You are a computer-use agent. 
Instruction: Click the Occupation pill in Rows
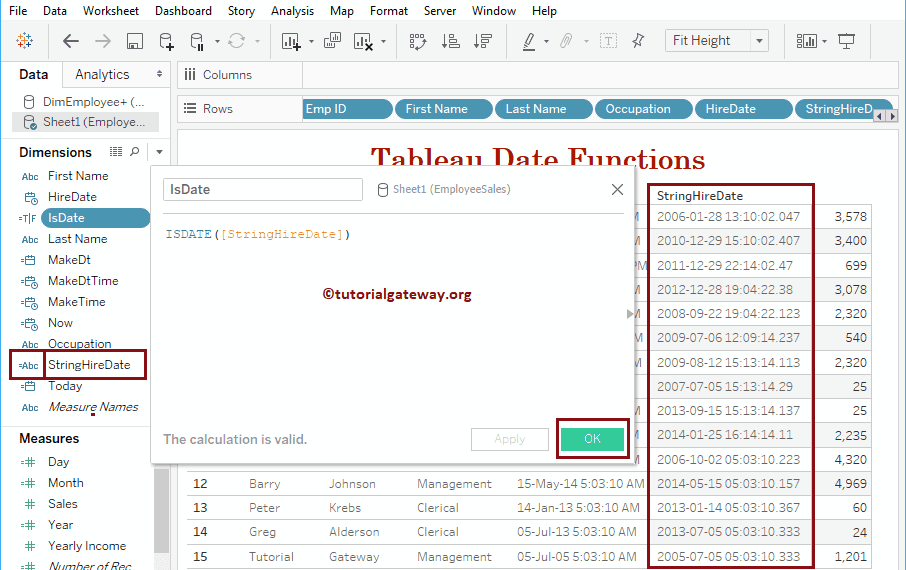point(643,109)
